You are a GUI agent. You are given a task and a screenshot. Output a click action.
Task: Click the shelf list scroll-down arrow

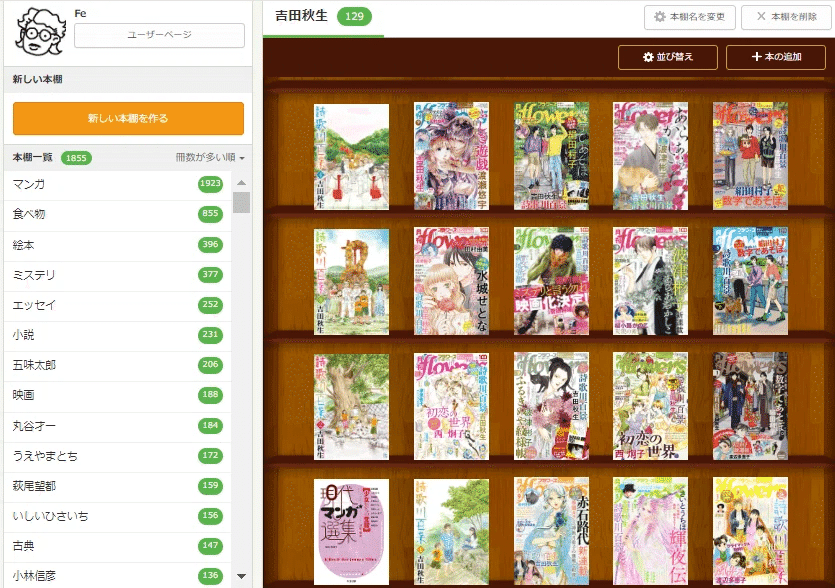tap(241, 576)
